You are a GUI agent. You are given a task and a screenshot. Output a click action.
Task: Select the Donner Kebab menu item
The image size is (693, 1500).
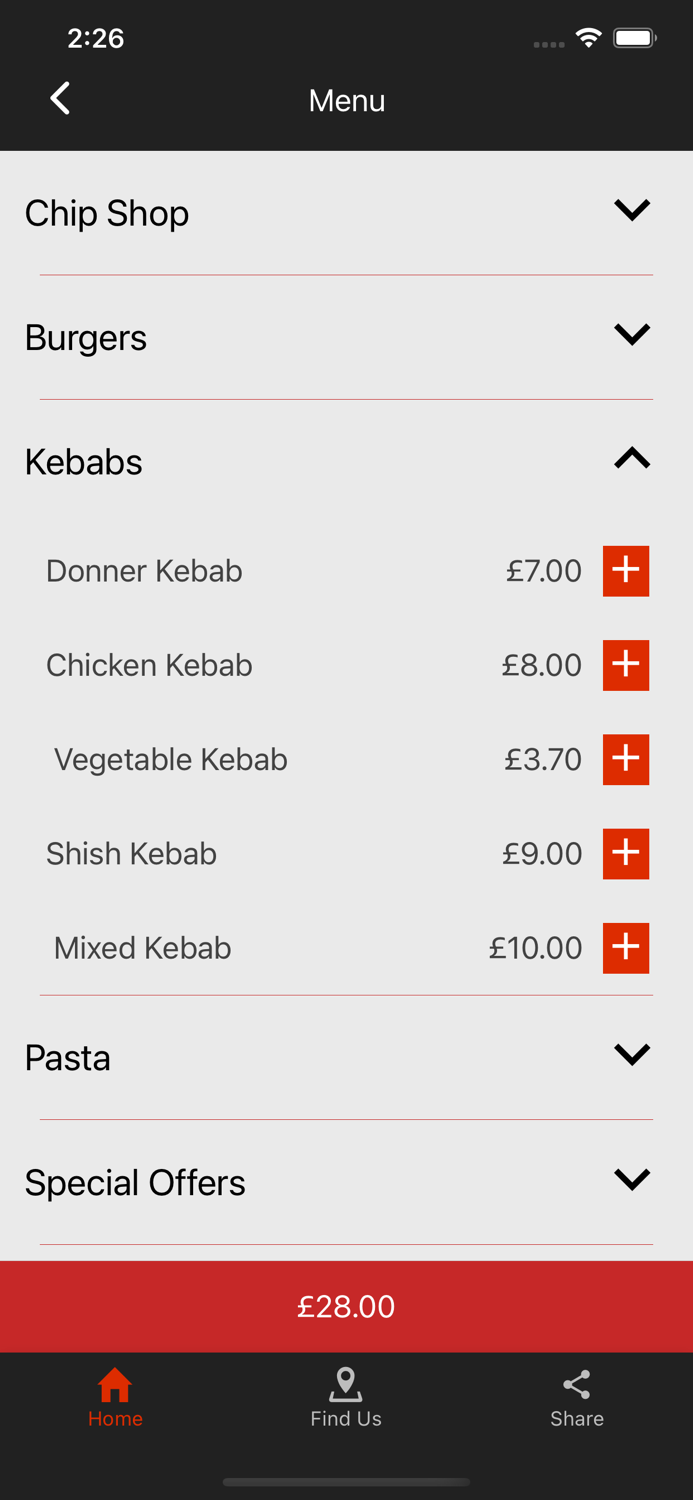pyautogui.click(x=144, y=571)
